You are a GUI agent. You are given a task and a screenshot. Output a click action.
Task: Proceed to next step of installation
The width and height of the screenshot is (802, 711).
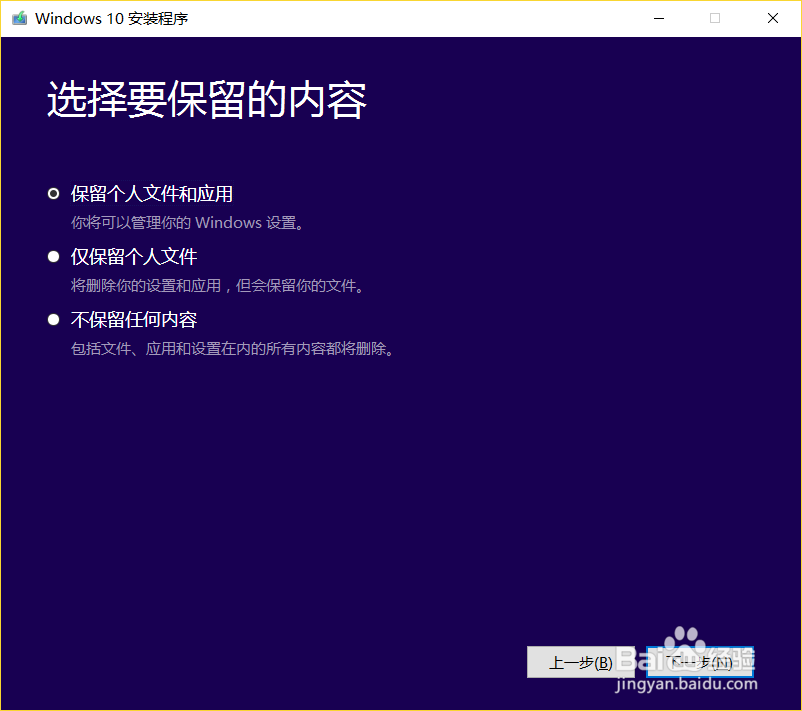700,662
